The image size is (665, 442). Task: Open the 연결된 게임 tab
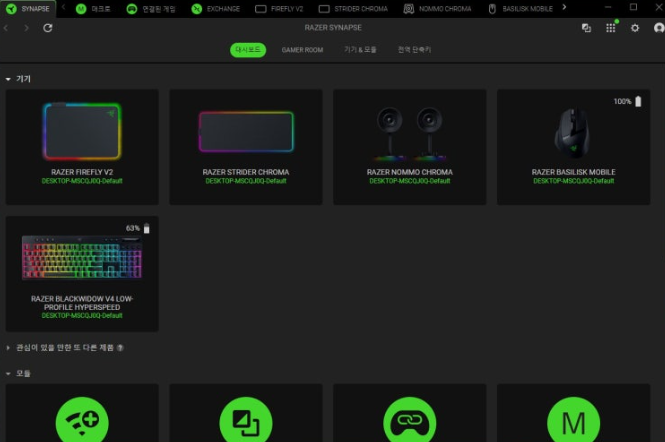pyautogui.click(x=151, y=8)
